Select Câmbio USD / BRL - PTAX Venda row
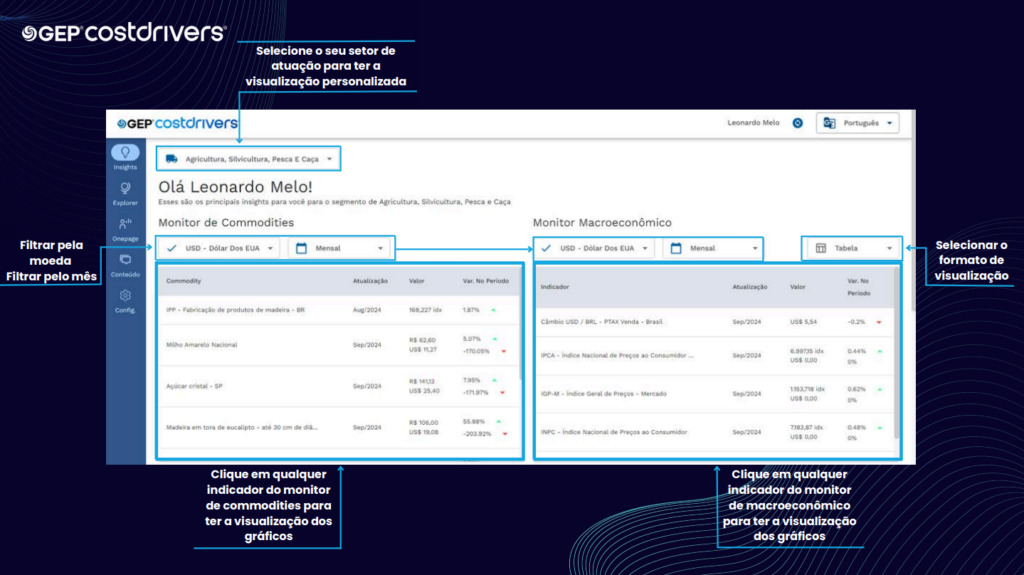 (x=714, y=322)
